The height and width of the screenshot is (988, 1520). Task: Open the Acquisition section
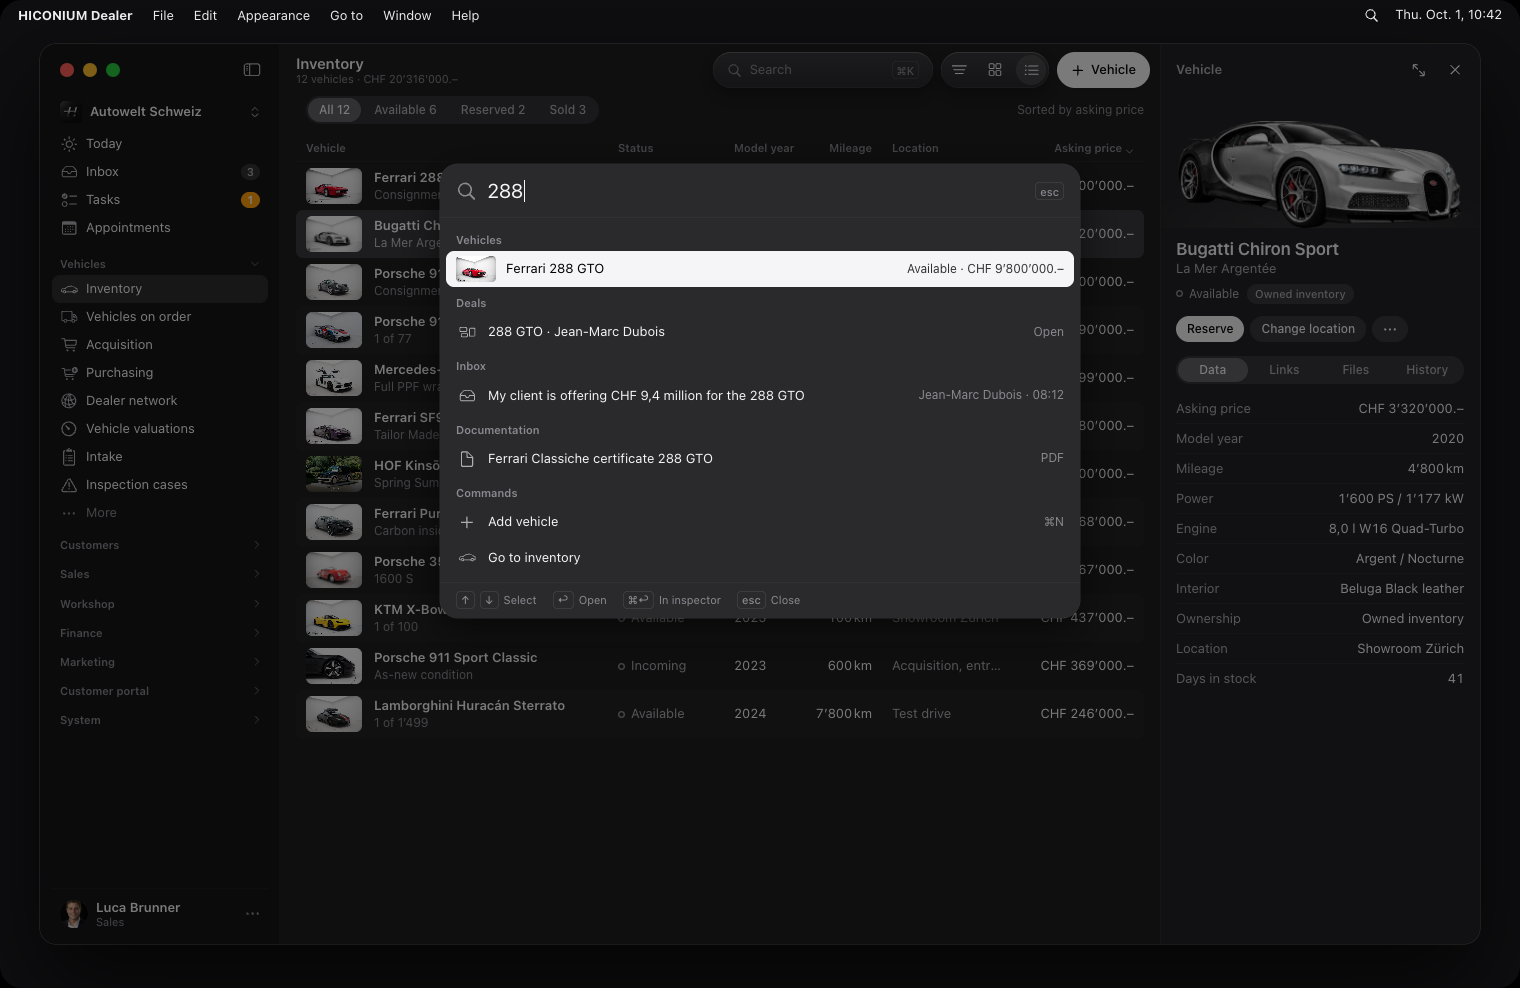[160, 345]
